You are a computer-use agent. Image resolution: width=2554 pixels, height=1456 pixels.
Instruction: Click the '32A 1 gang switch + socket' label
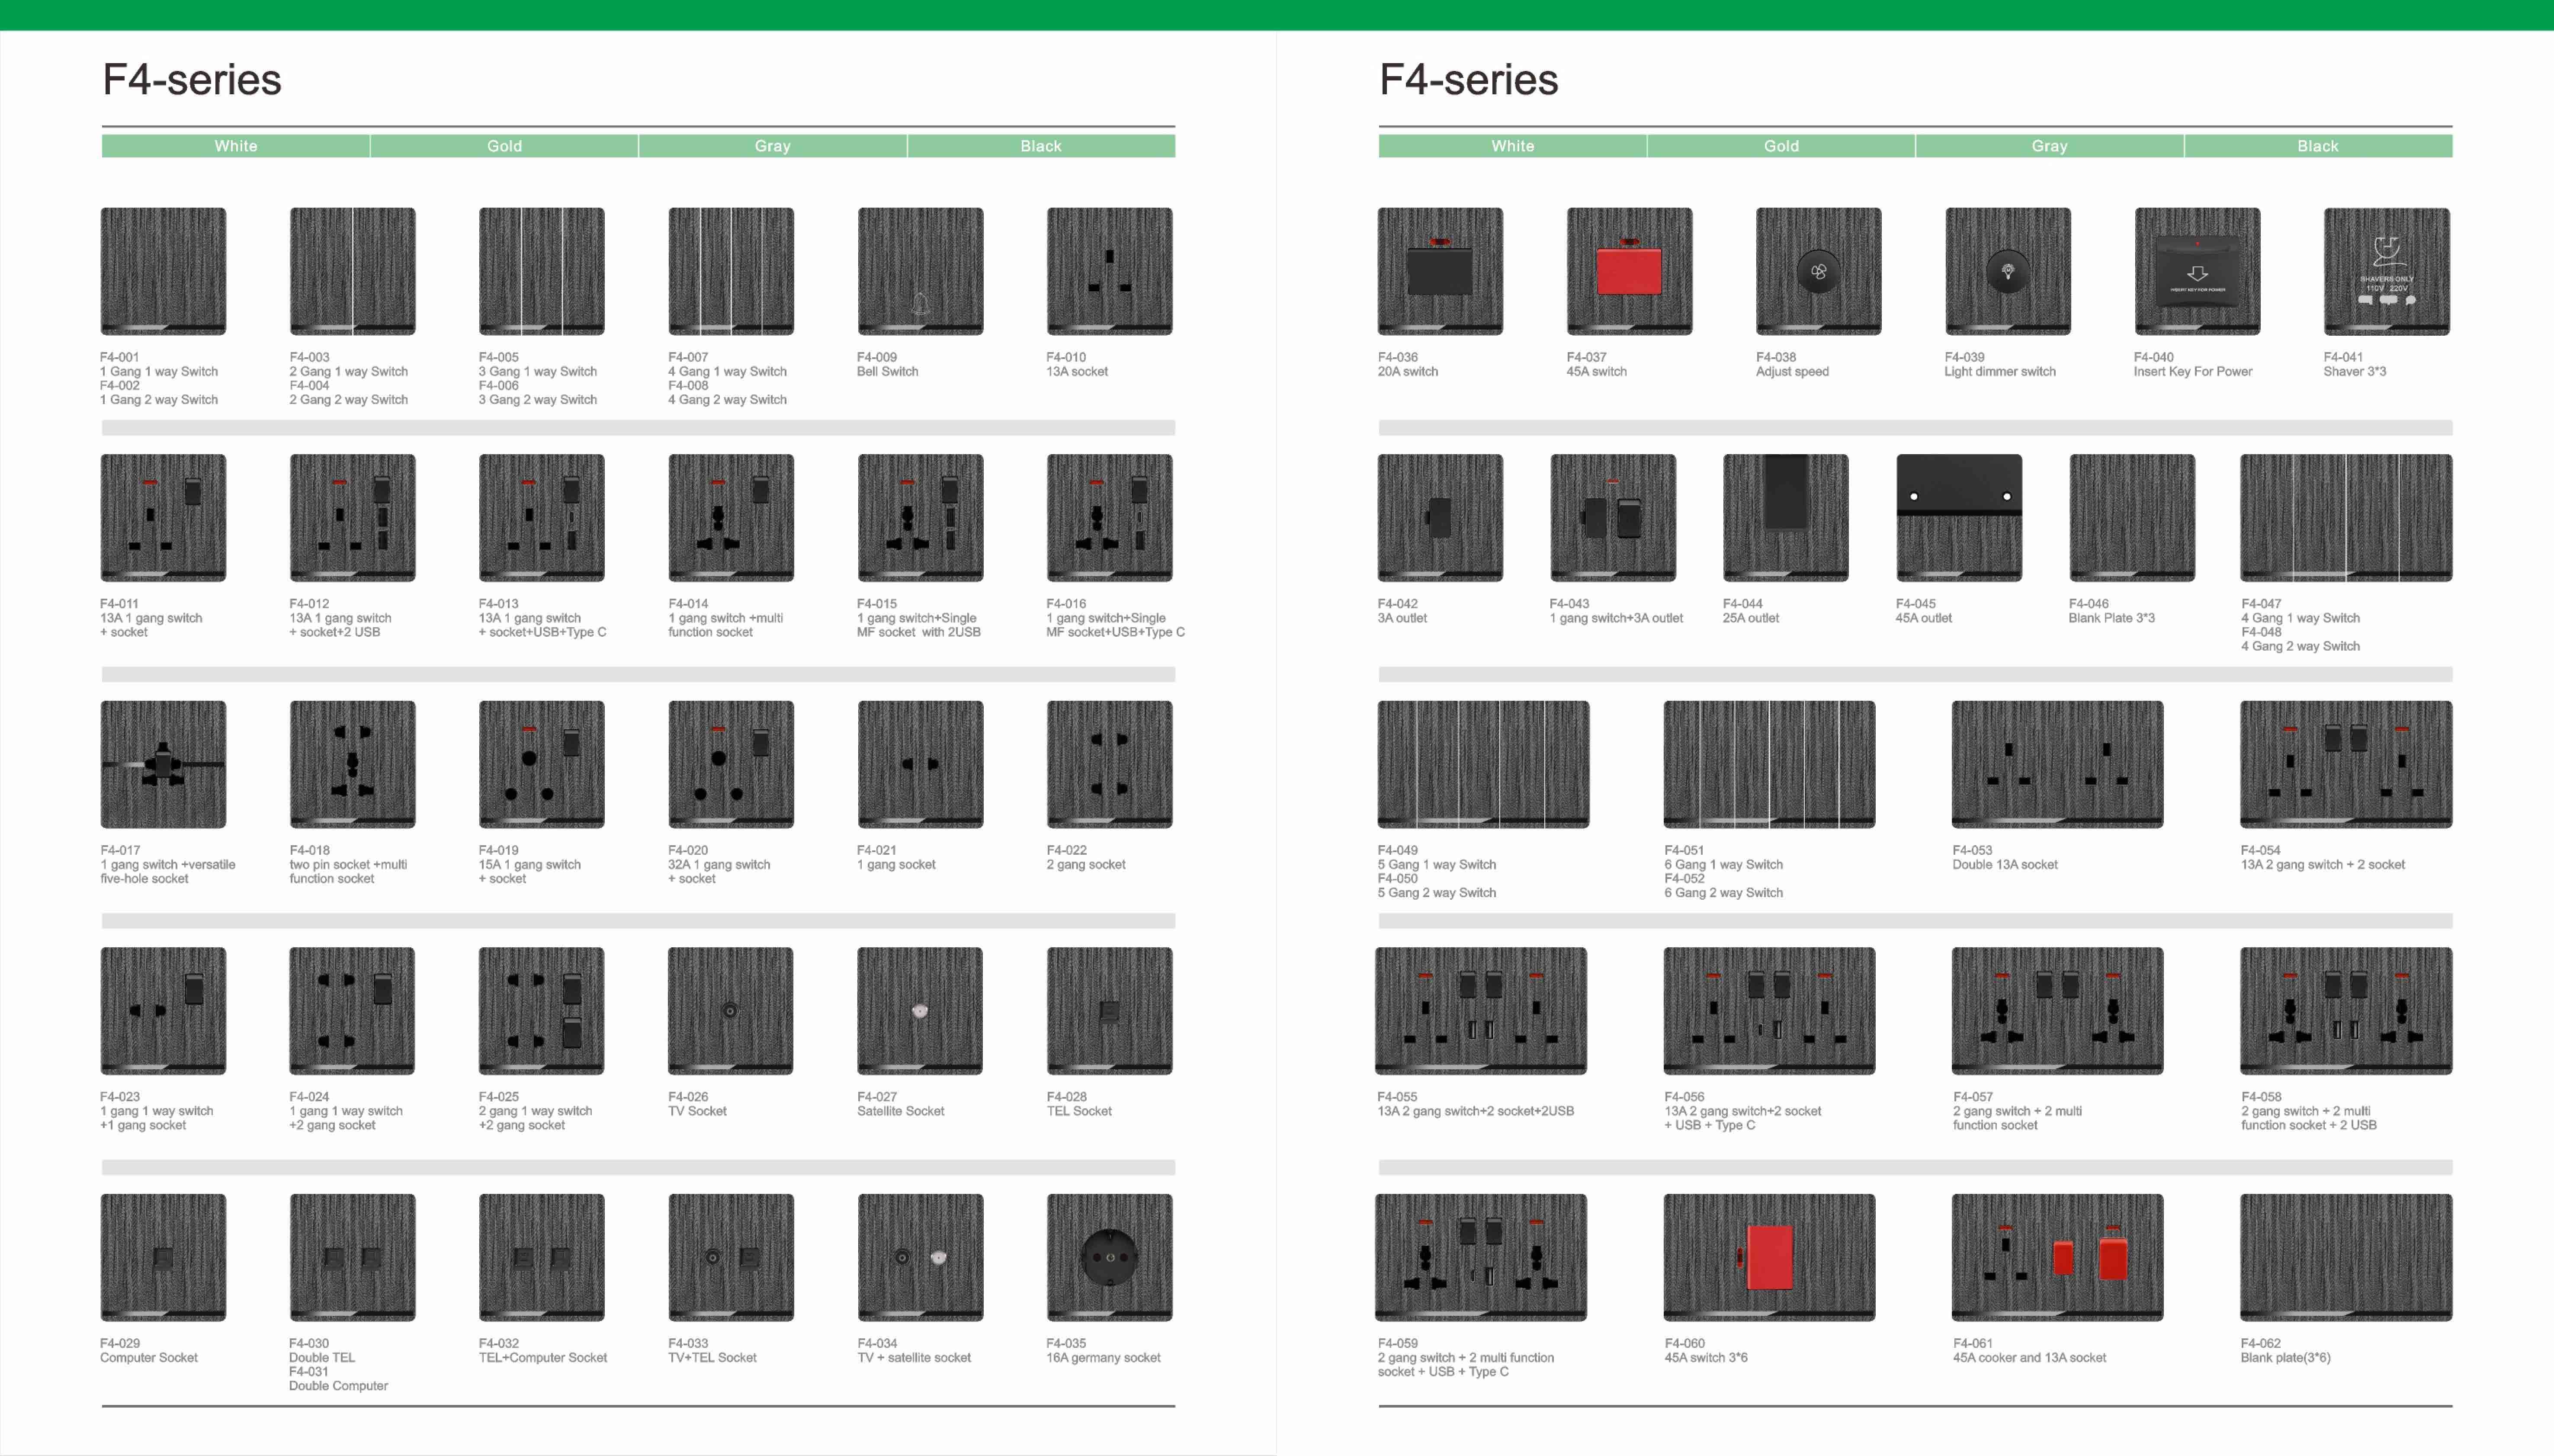(x=719, y=872)
